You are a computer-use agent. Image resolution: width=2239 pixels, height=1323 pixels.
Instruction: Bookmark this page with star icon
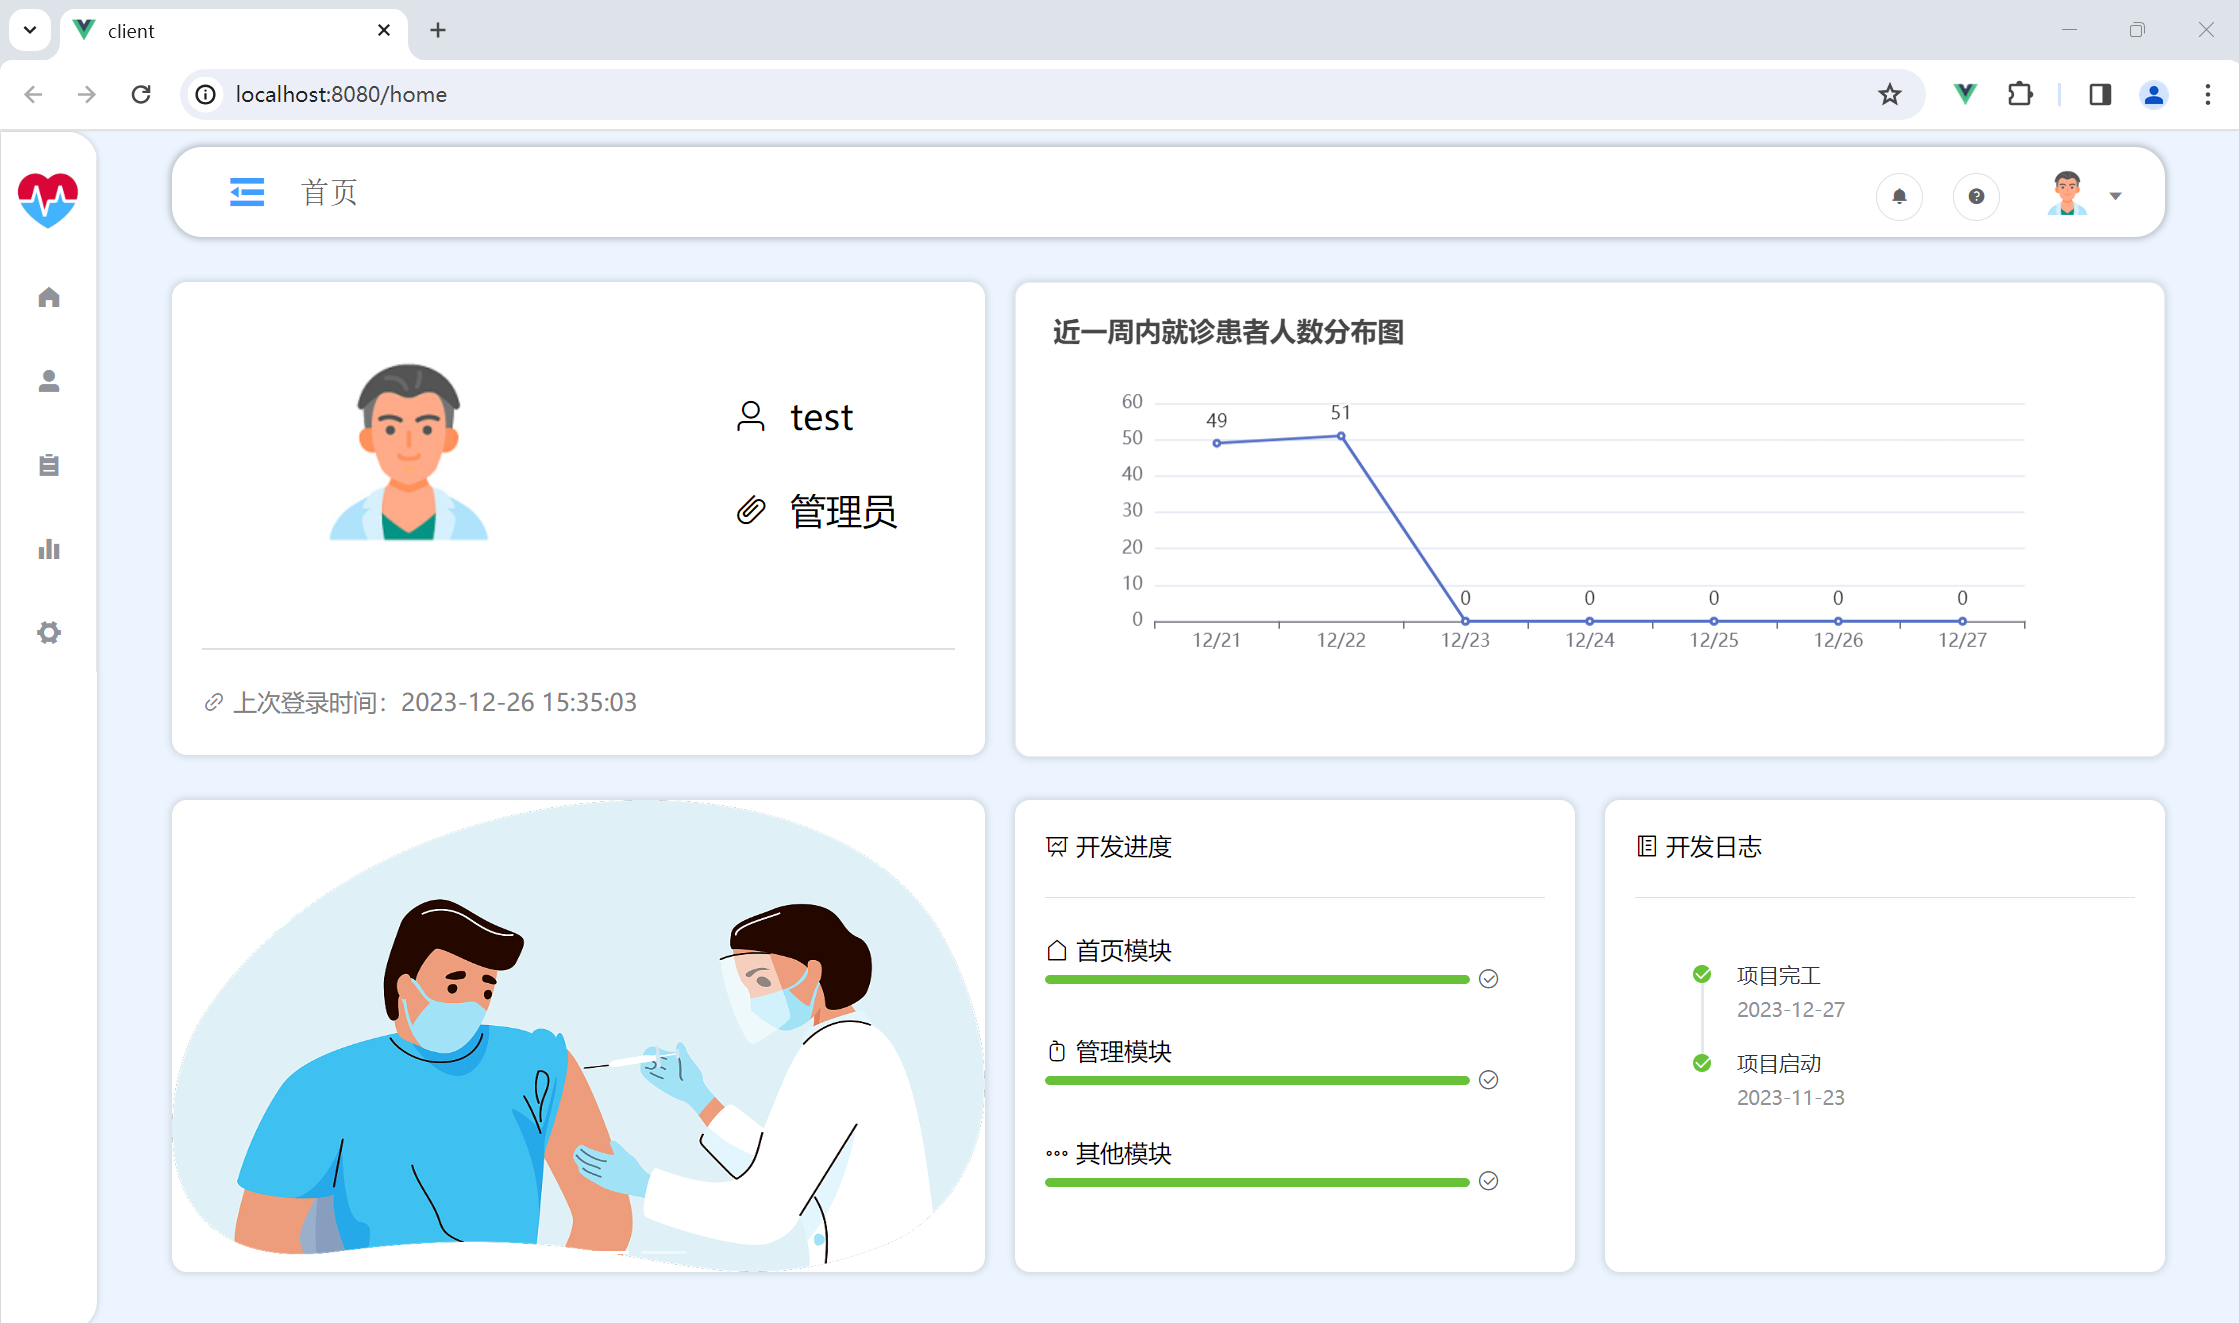(x=1889, y=94)
